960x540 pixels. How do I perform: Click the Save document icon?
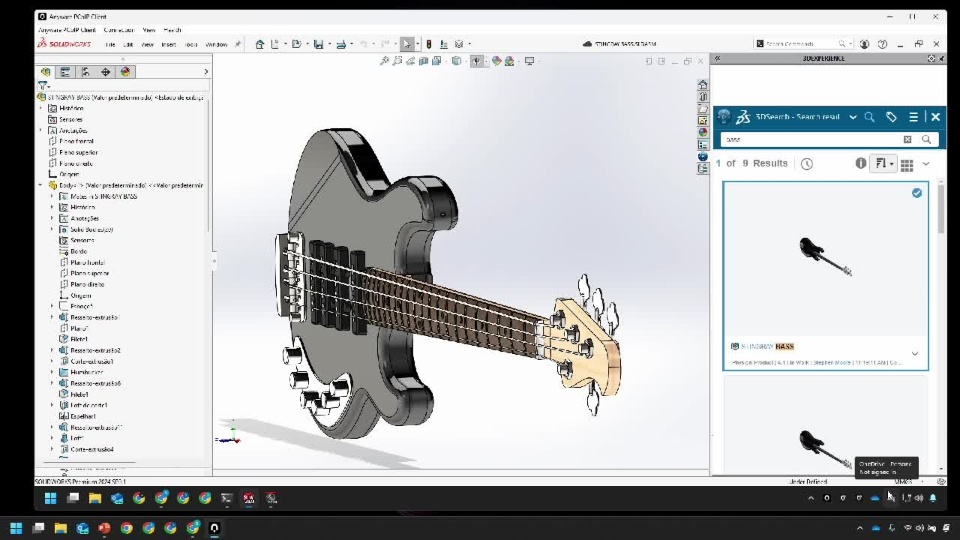[318, 44]
